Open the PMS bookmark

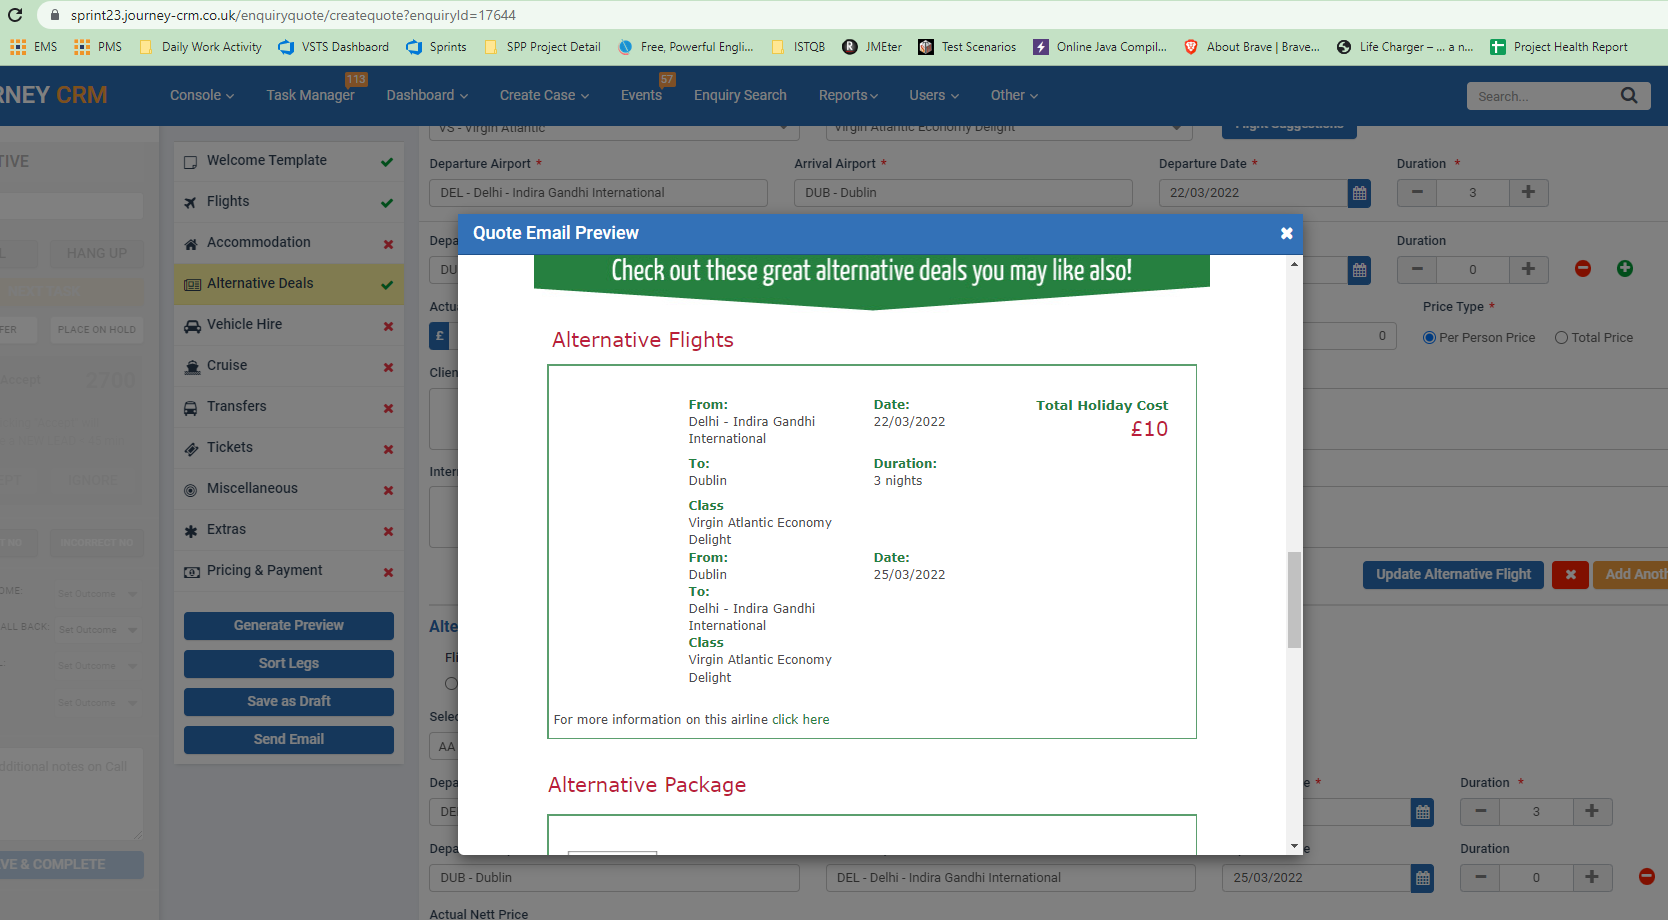pyautogui.click(x=98, y=47)
